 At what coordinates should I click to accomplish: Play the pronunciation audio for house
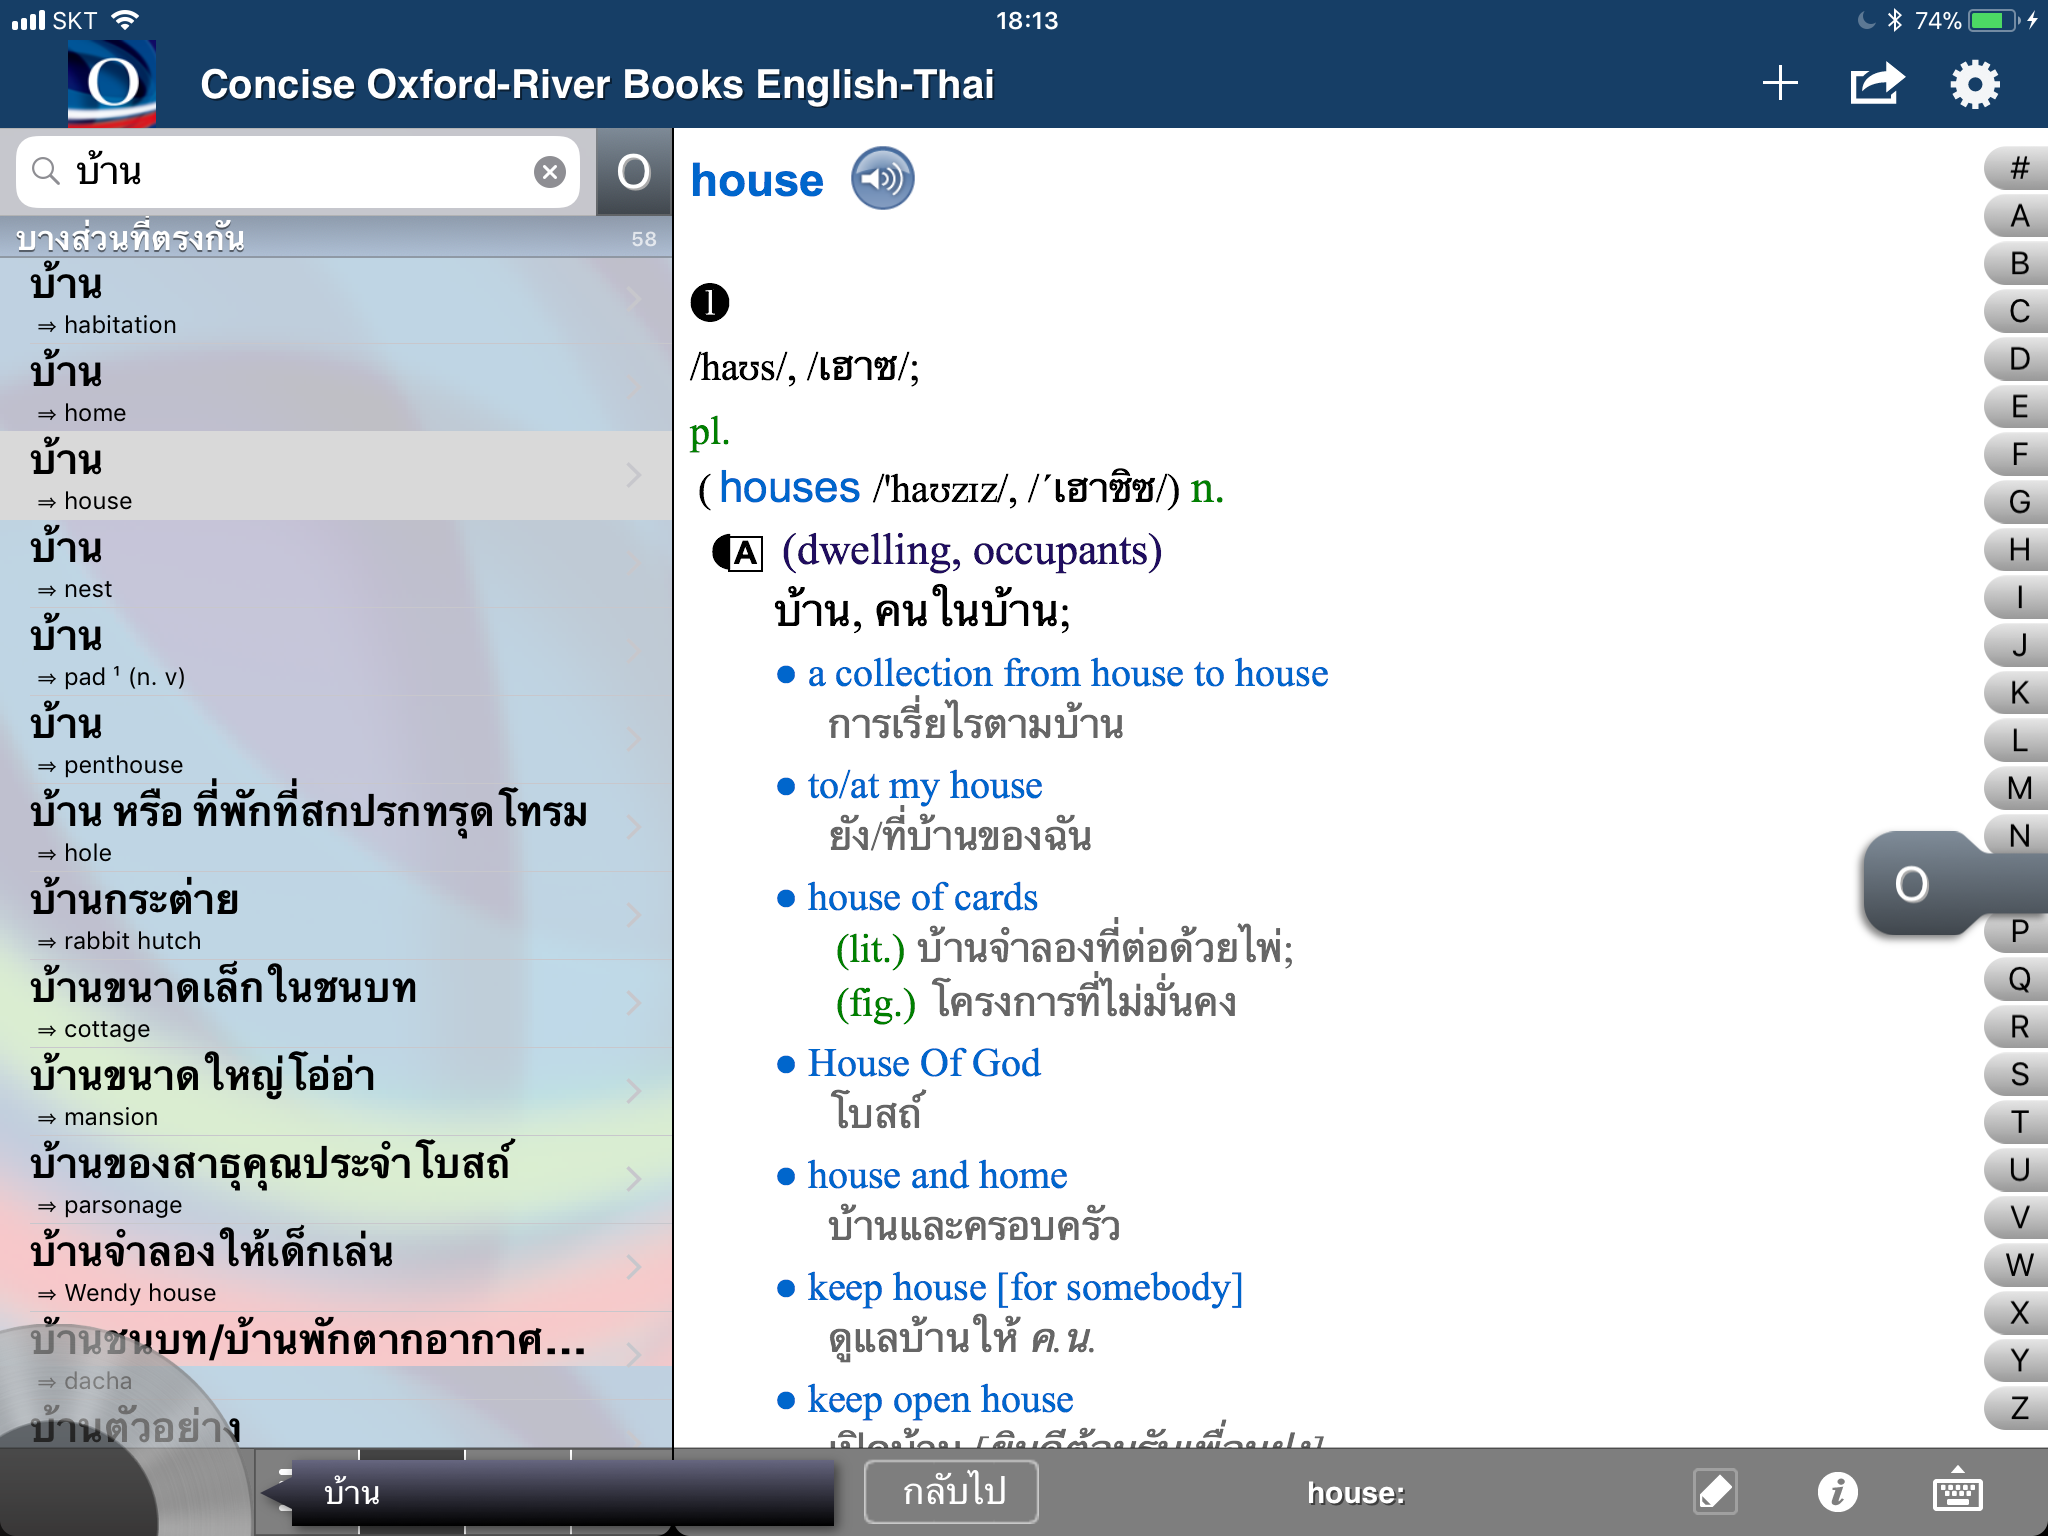[x=882, y=179]
